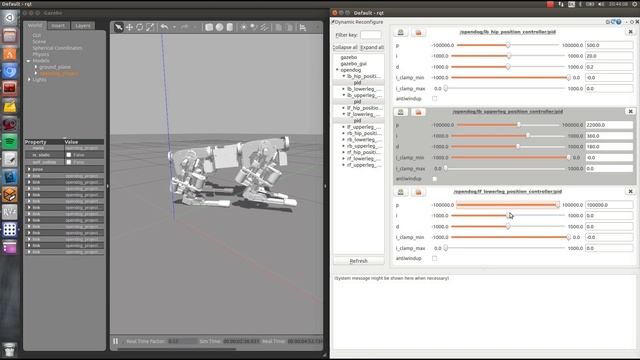Viewport: 640px width, 360px height.
Task: Click the p value field showing 500.0
Action: [x=609, y=45]
